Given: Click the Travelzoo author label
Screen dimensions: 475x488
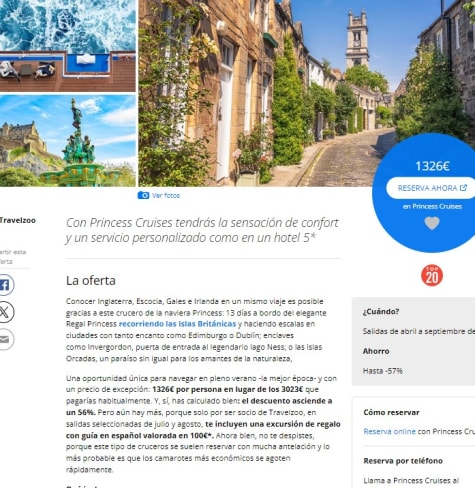Looking at the screenshot, I should coord(18,220).
